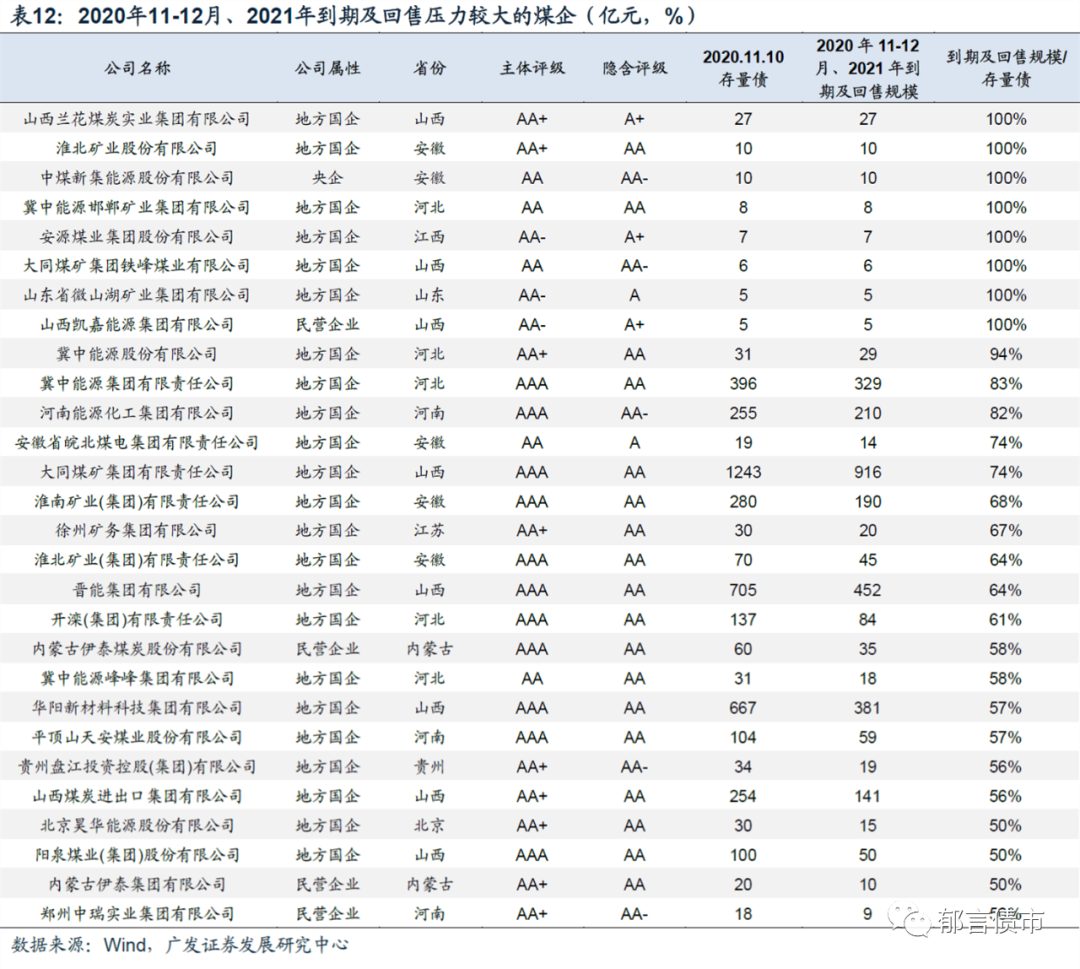The height and width of the screenshot is (969, 1080).
Task: Click the '381' maturity scale cell
Action: point(868,708)
